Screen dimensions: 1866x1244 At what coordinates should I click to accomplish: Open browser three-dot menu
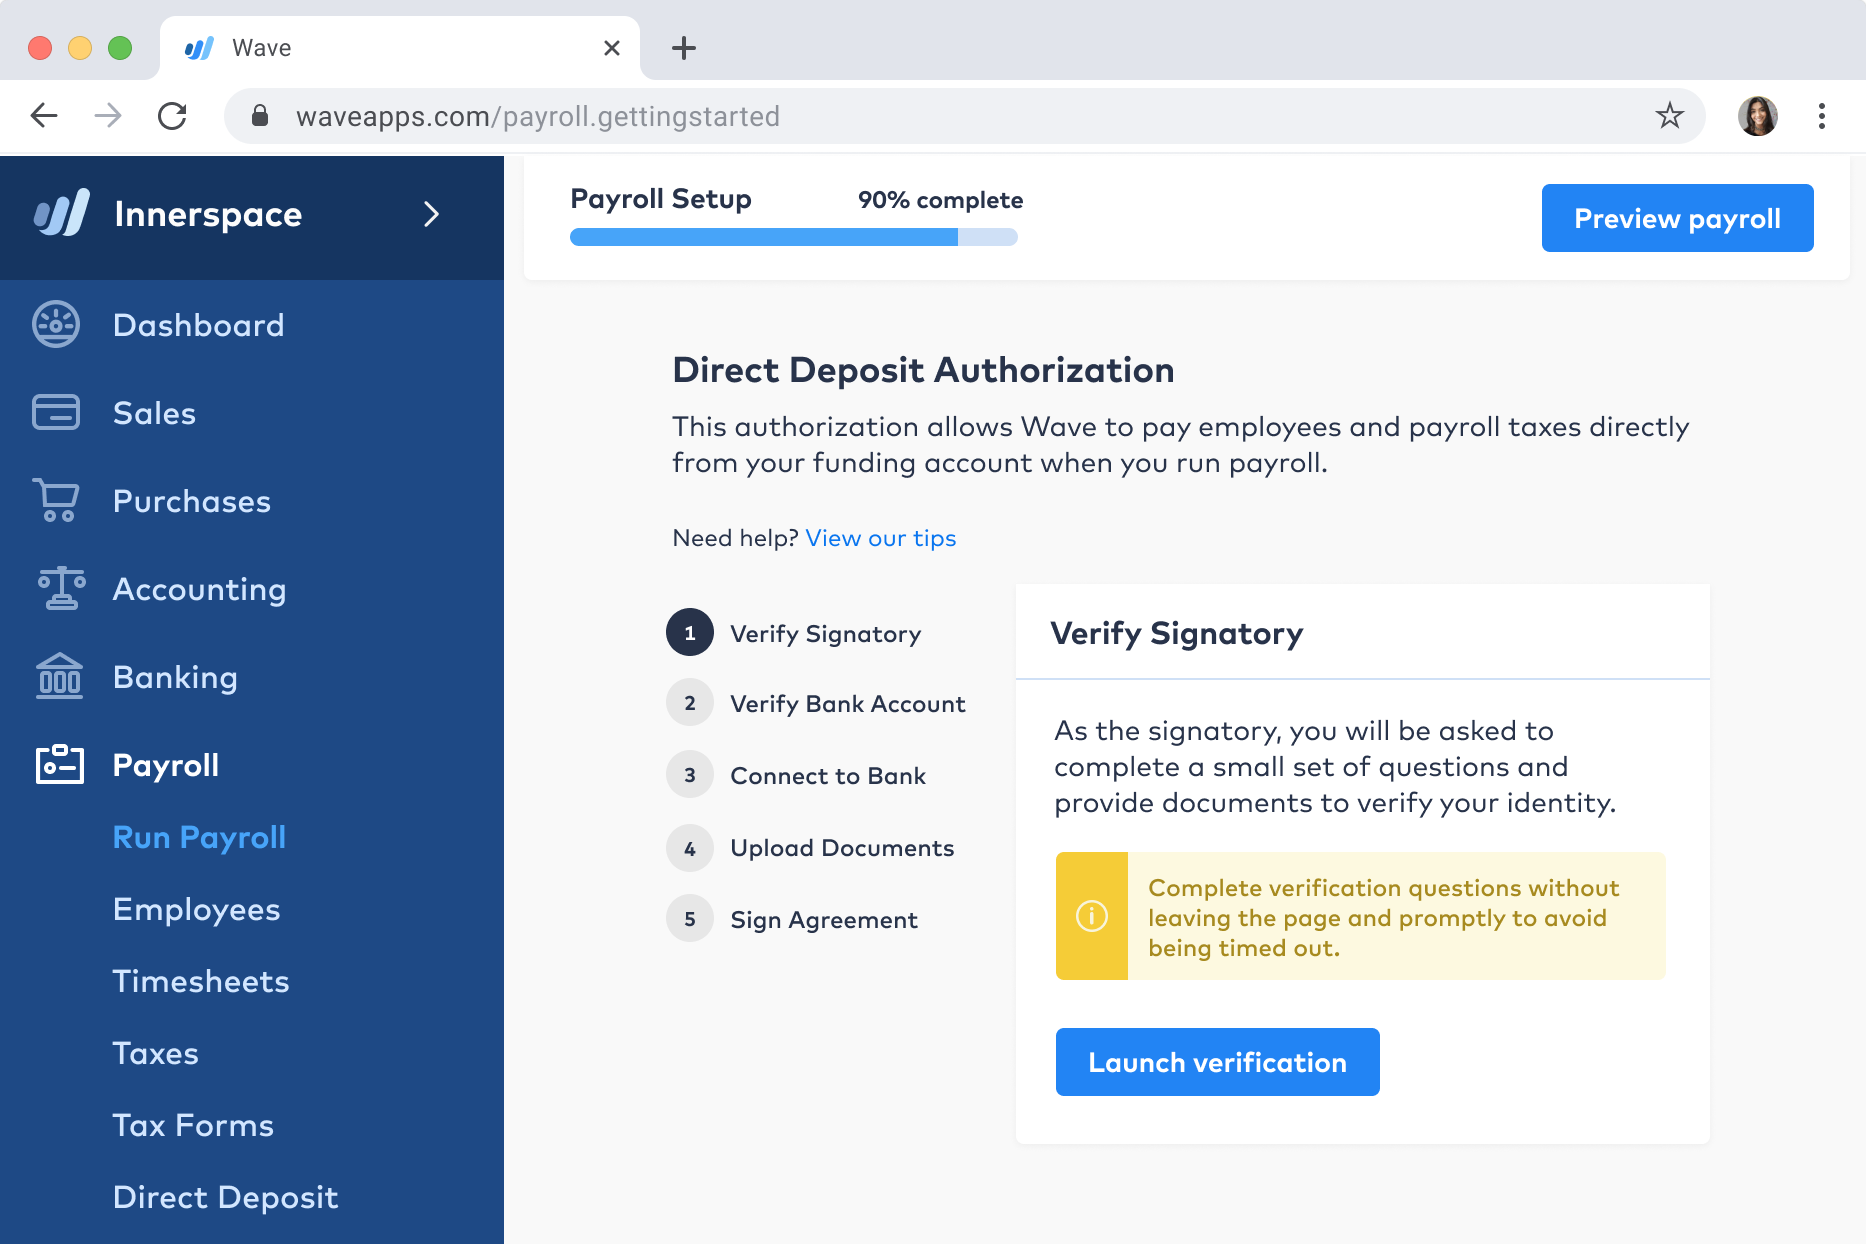click(x=1822, y=116)
